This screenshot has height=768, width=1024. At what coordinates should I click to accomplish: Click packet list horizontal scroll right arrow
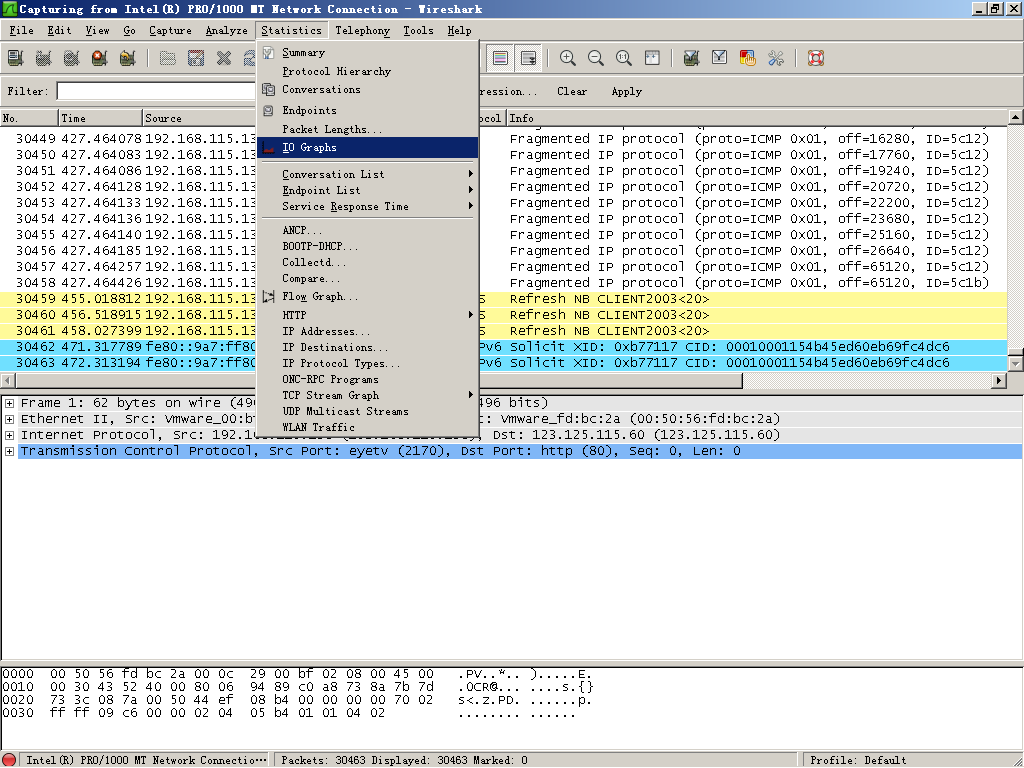click(999, 380)
